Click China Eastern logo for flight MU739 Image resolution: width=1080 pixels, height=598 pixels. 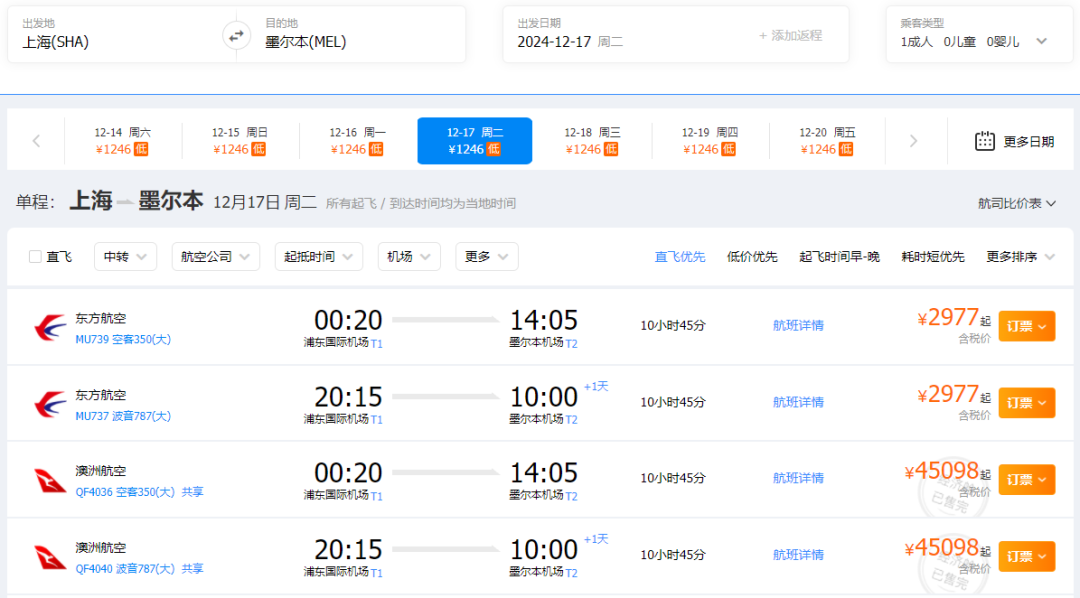click(50, 326)
